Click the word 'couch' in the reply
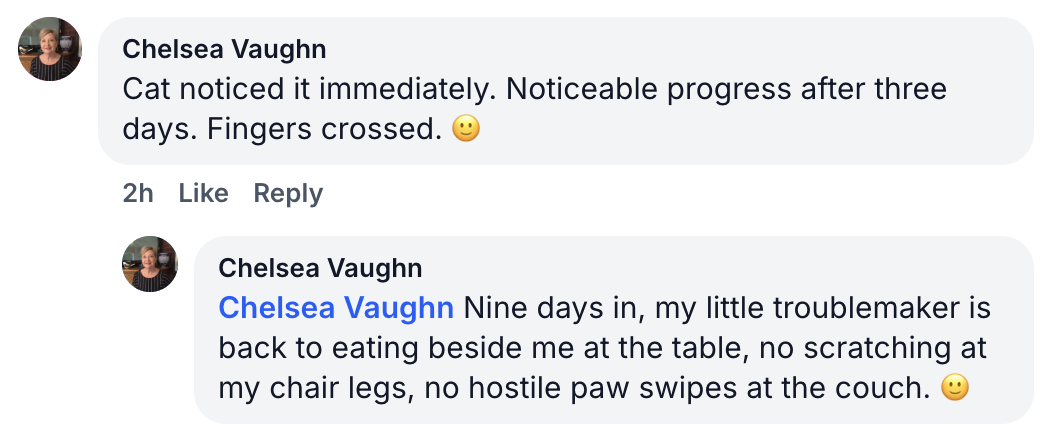 pyautogui.click(x=881, y=388)
